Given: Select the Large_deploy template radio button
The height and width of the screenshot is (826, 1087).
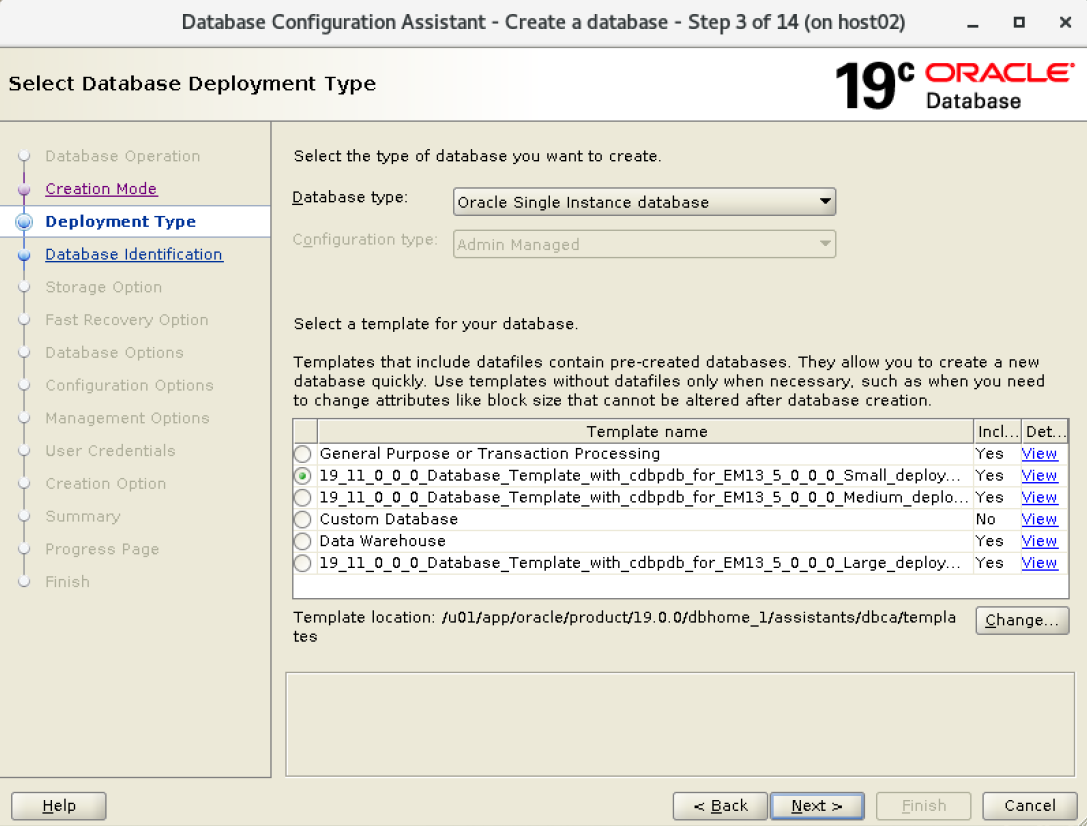Looking at the screenshot, I should click(302, 563).
